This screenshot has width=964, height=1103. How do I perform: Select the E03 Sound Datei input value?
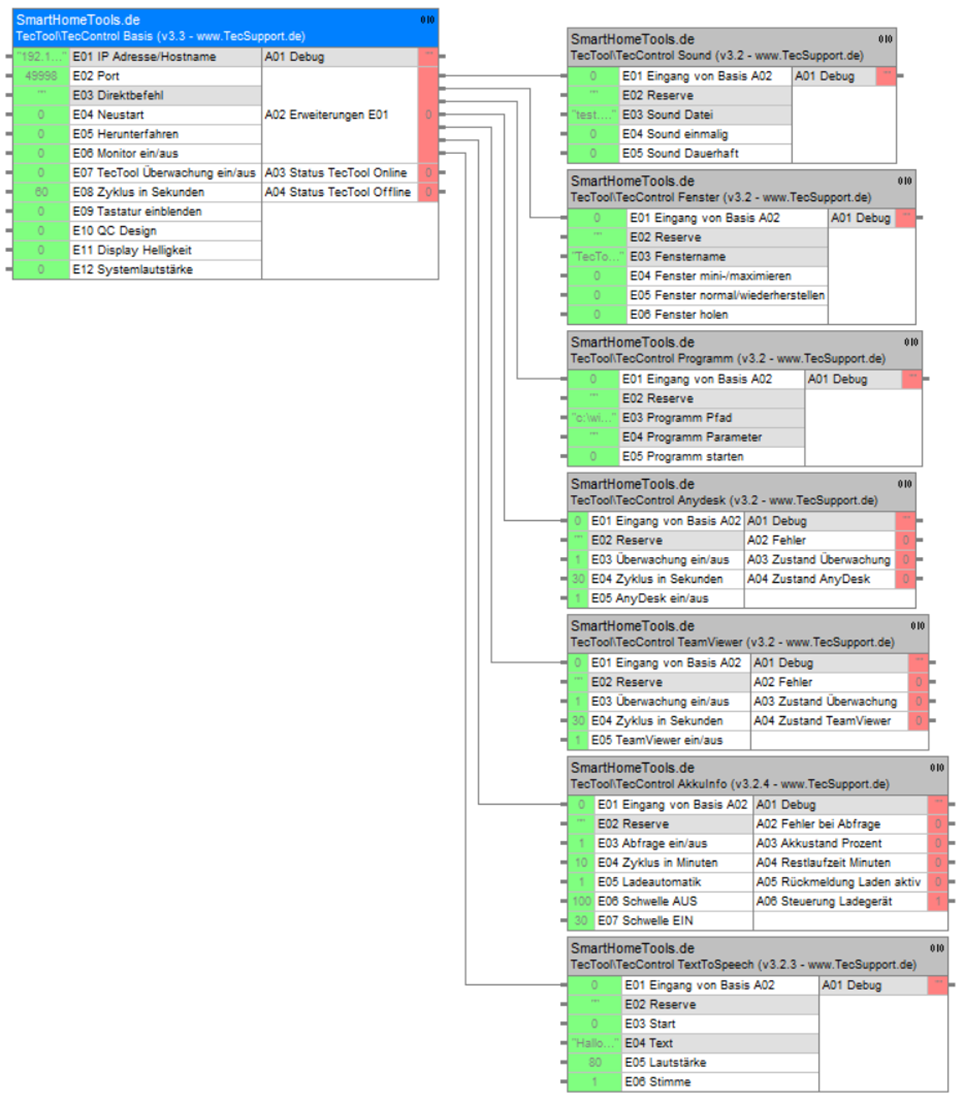(x=593, y=115)
